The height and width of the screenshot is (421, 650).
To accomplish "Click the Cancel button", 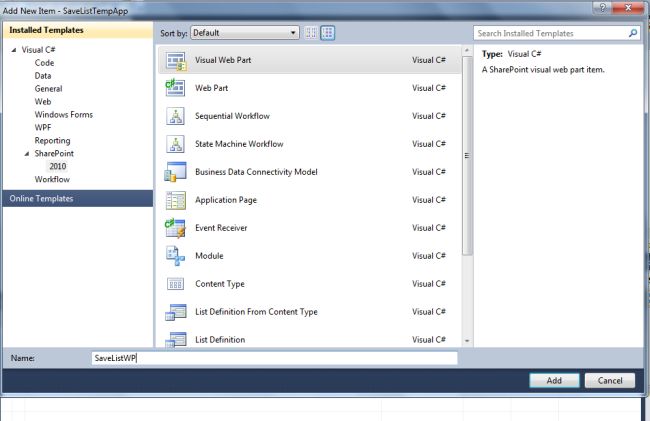I will pos(610,380).
